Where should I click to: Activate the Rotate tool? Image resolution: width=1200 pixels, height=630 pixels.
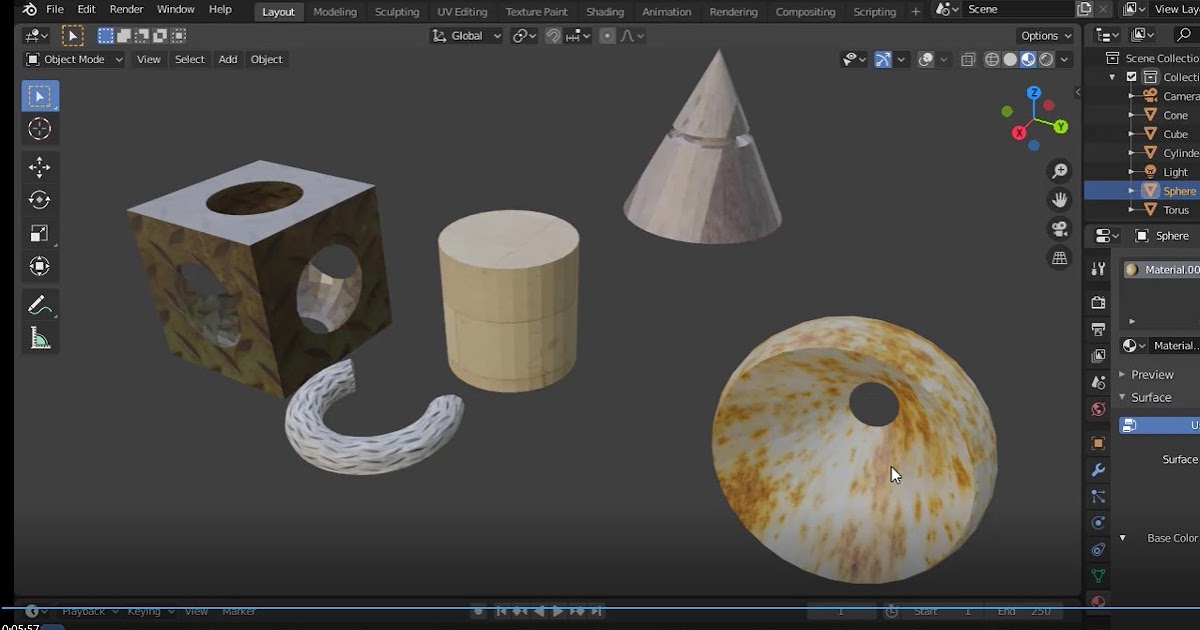tap(39, 199)
